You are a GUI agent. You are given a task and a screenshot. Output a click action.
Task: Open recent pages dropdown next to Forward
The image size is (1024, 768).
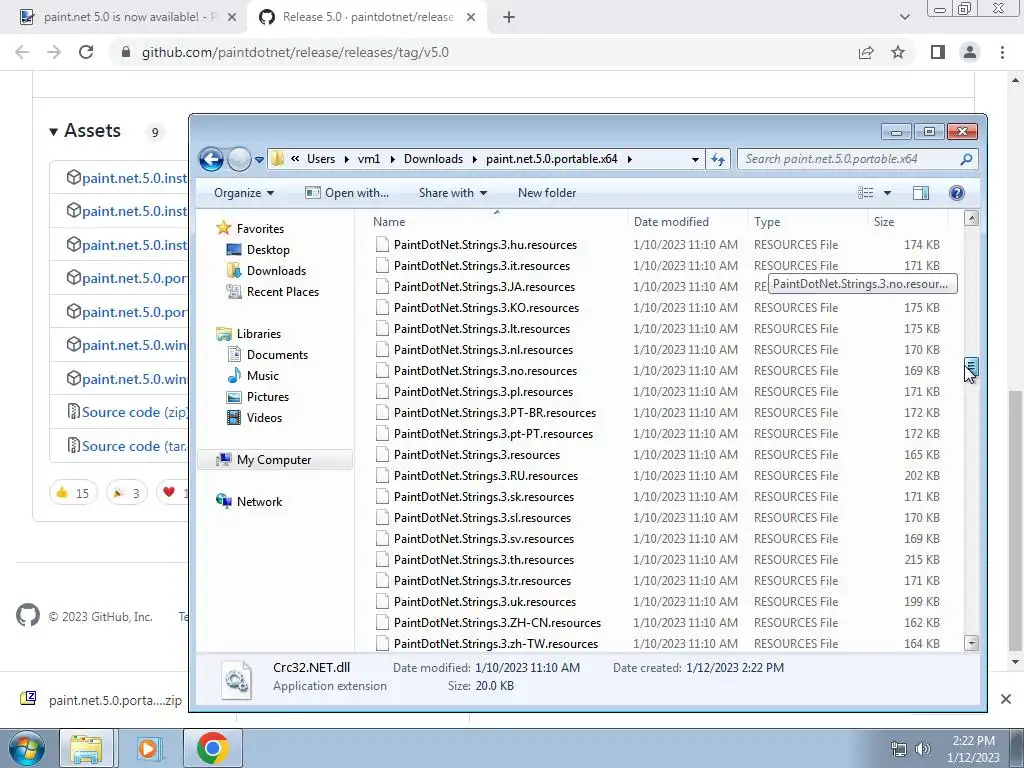coord(259,159)
